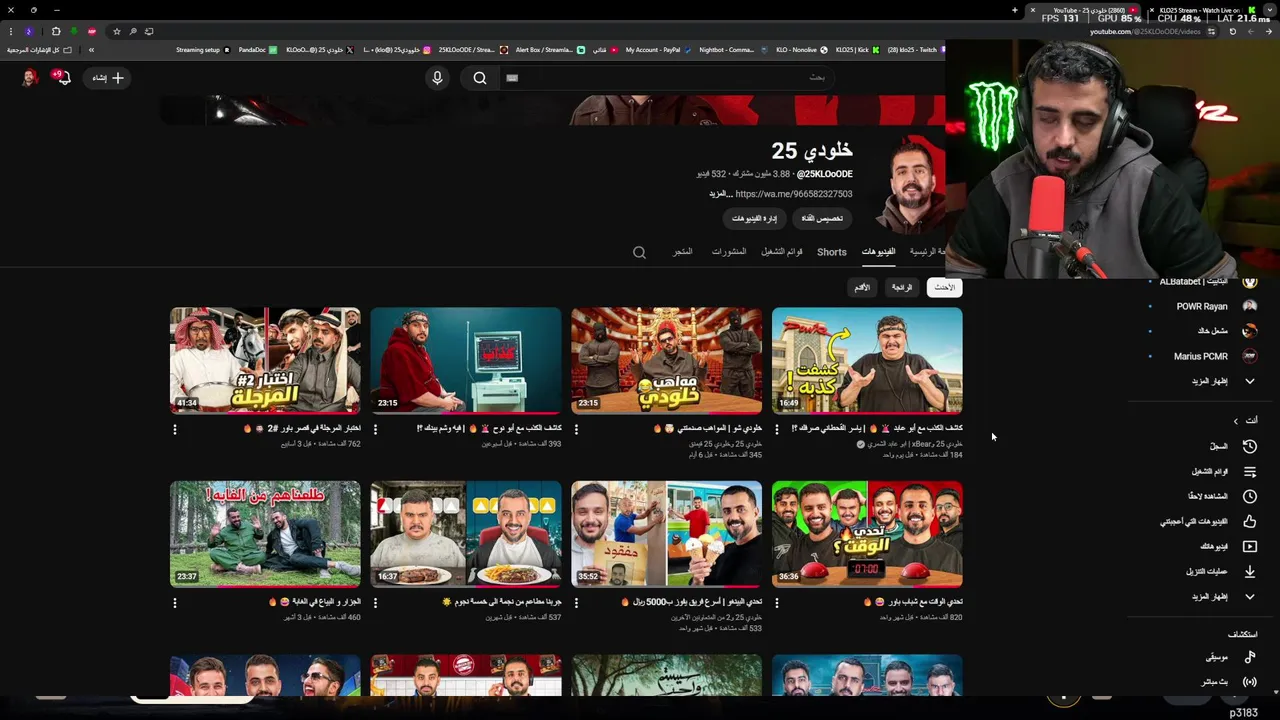The height and width of the screenshot is (720, 1280).
Task: Expand bookmarks overflow double chevron
Action: (91, 49)
